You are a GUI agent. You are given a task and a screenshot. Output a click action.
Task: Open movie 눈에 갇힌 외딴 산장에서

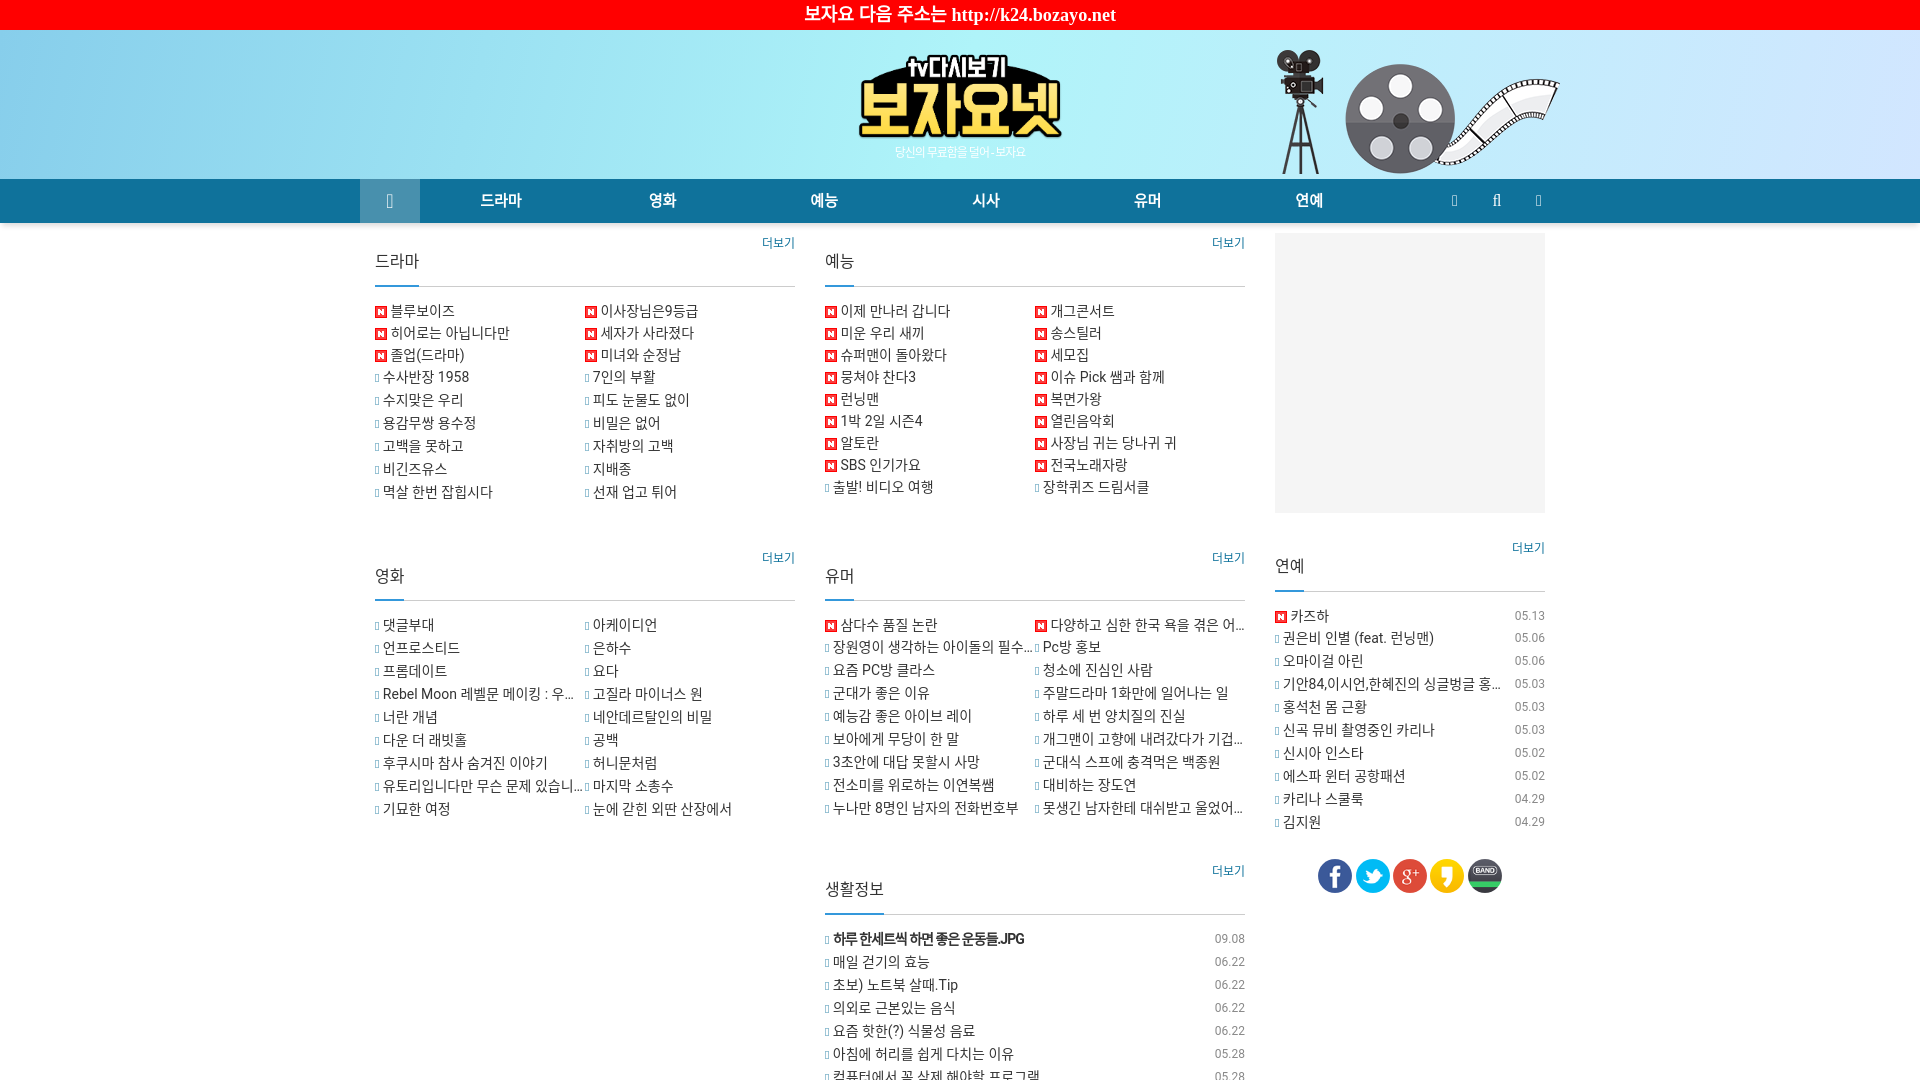662,809
